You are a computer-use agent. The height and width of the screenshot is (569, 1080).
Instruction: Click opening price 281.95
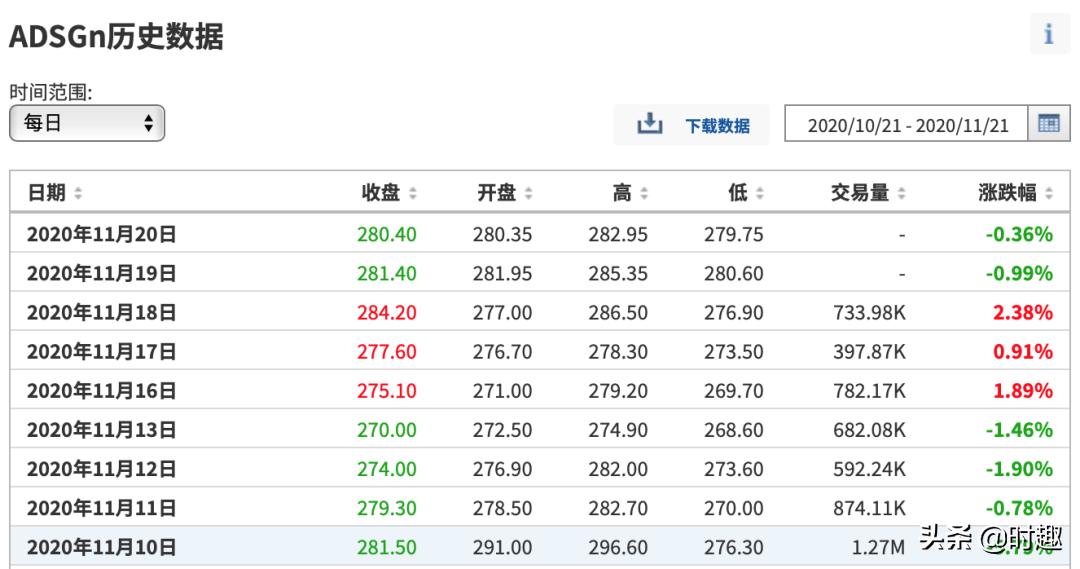point(502,273)
